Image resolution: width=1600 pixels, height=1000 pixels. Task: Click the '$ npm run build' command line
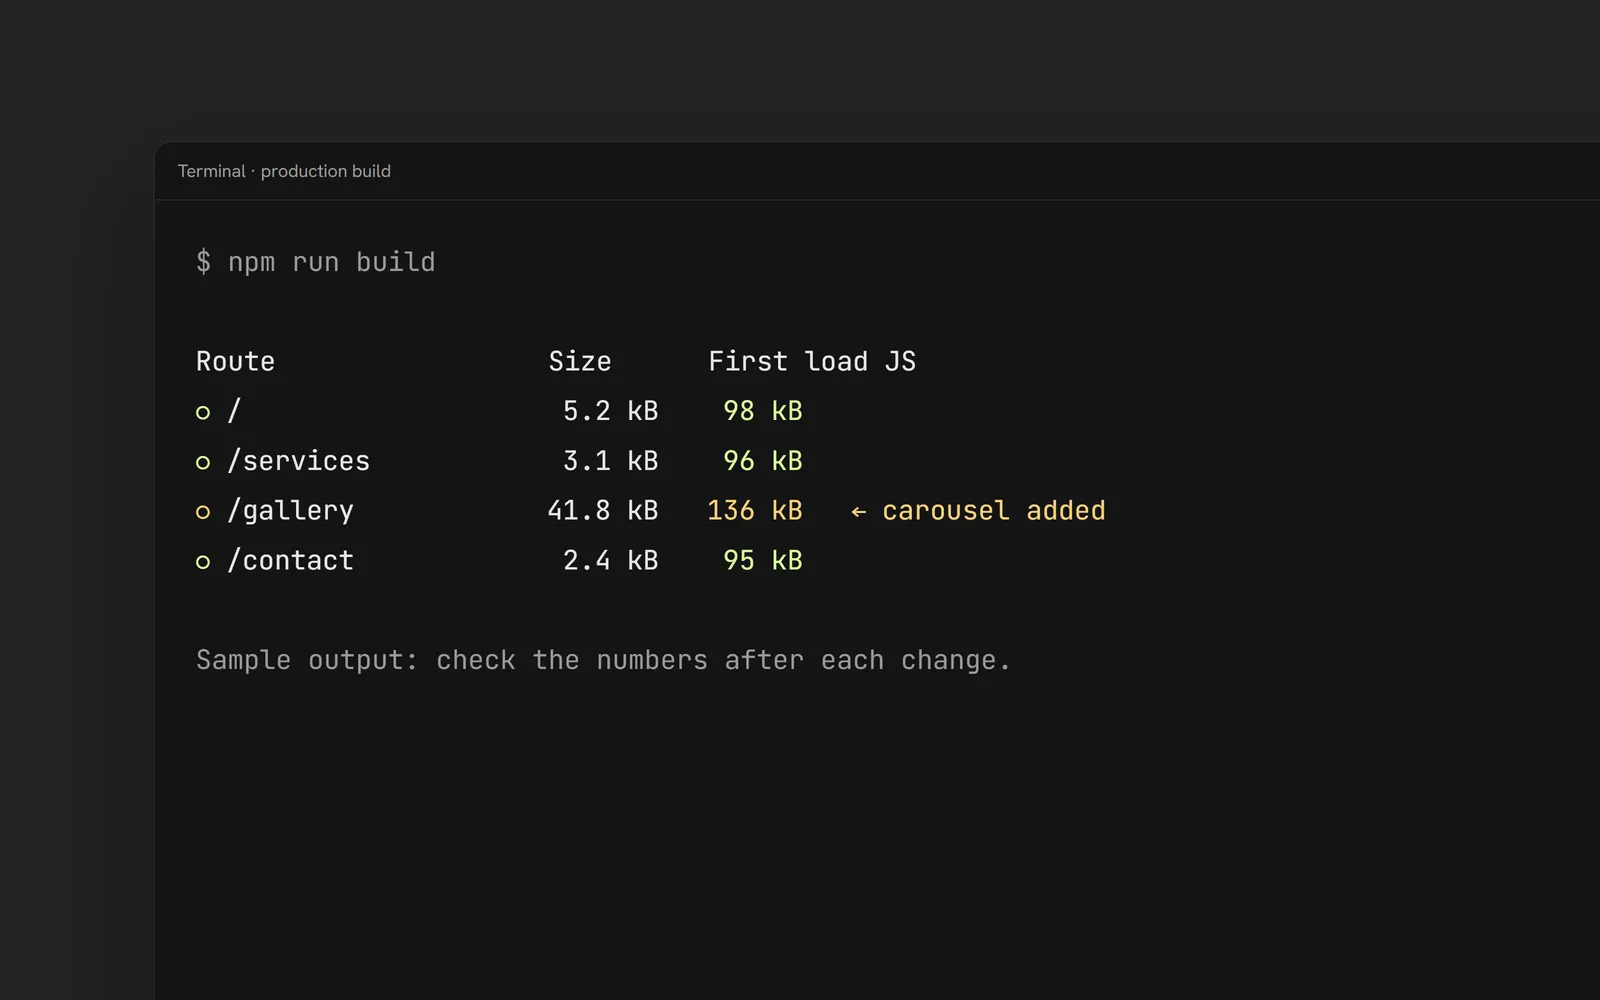316,262
